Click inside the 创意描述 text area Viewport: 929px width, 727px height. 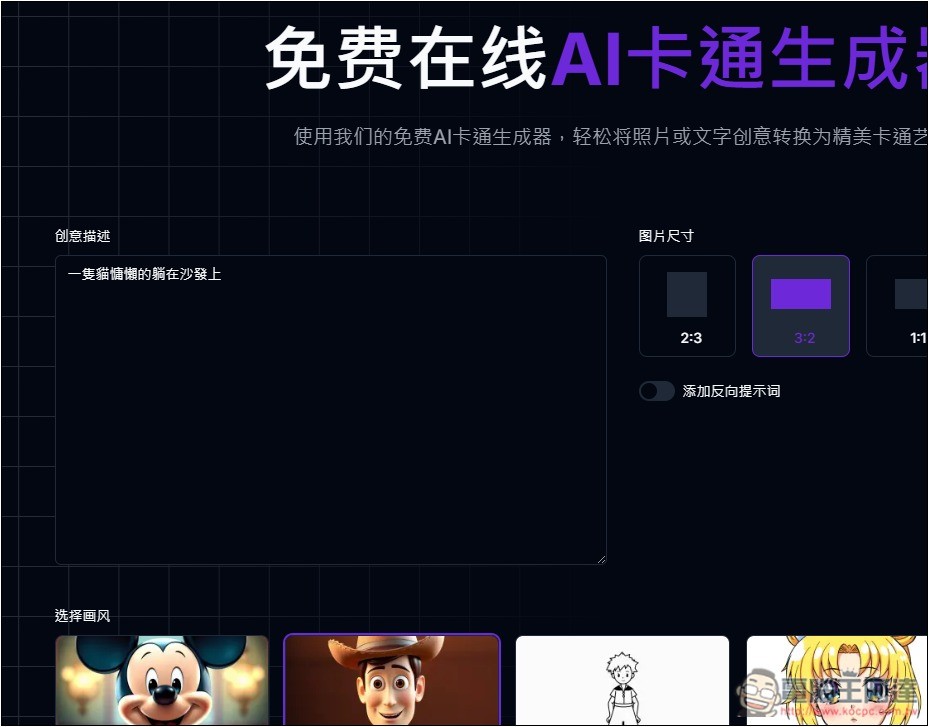330,420
